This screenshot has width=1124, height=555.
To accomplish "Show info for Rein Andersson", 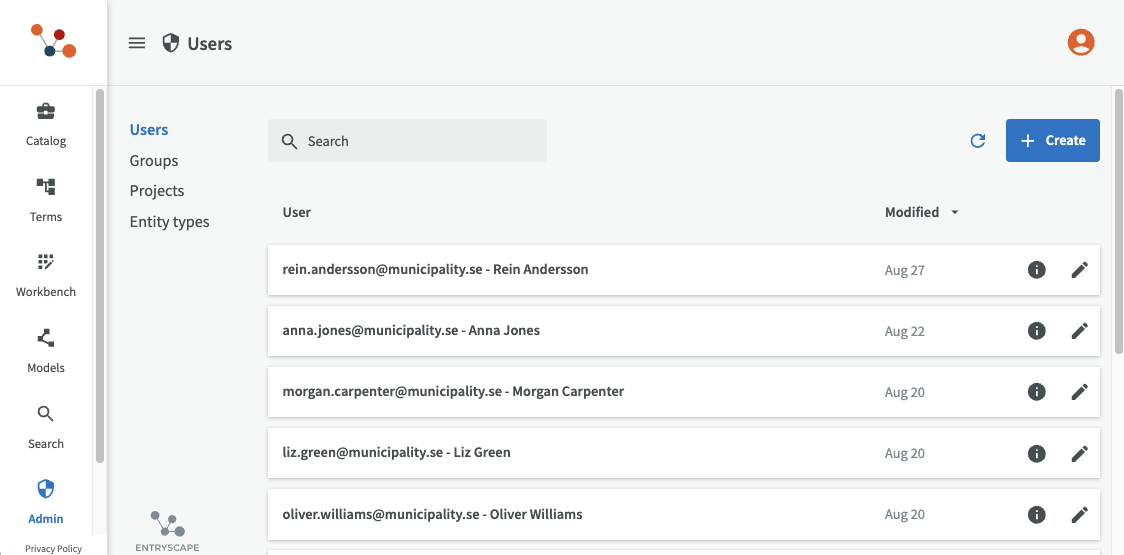I will click(1037, 270).
